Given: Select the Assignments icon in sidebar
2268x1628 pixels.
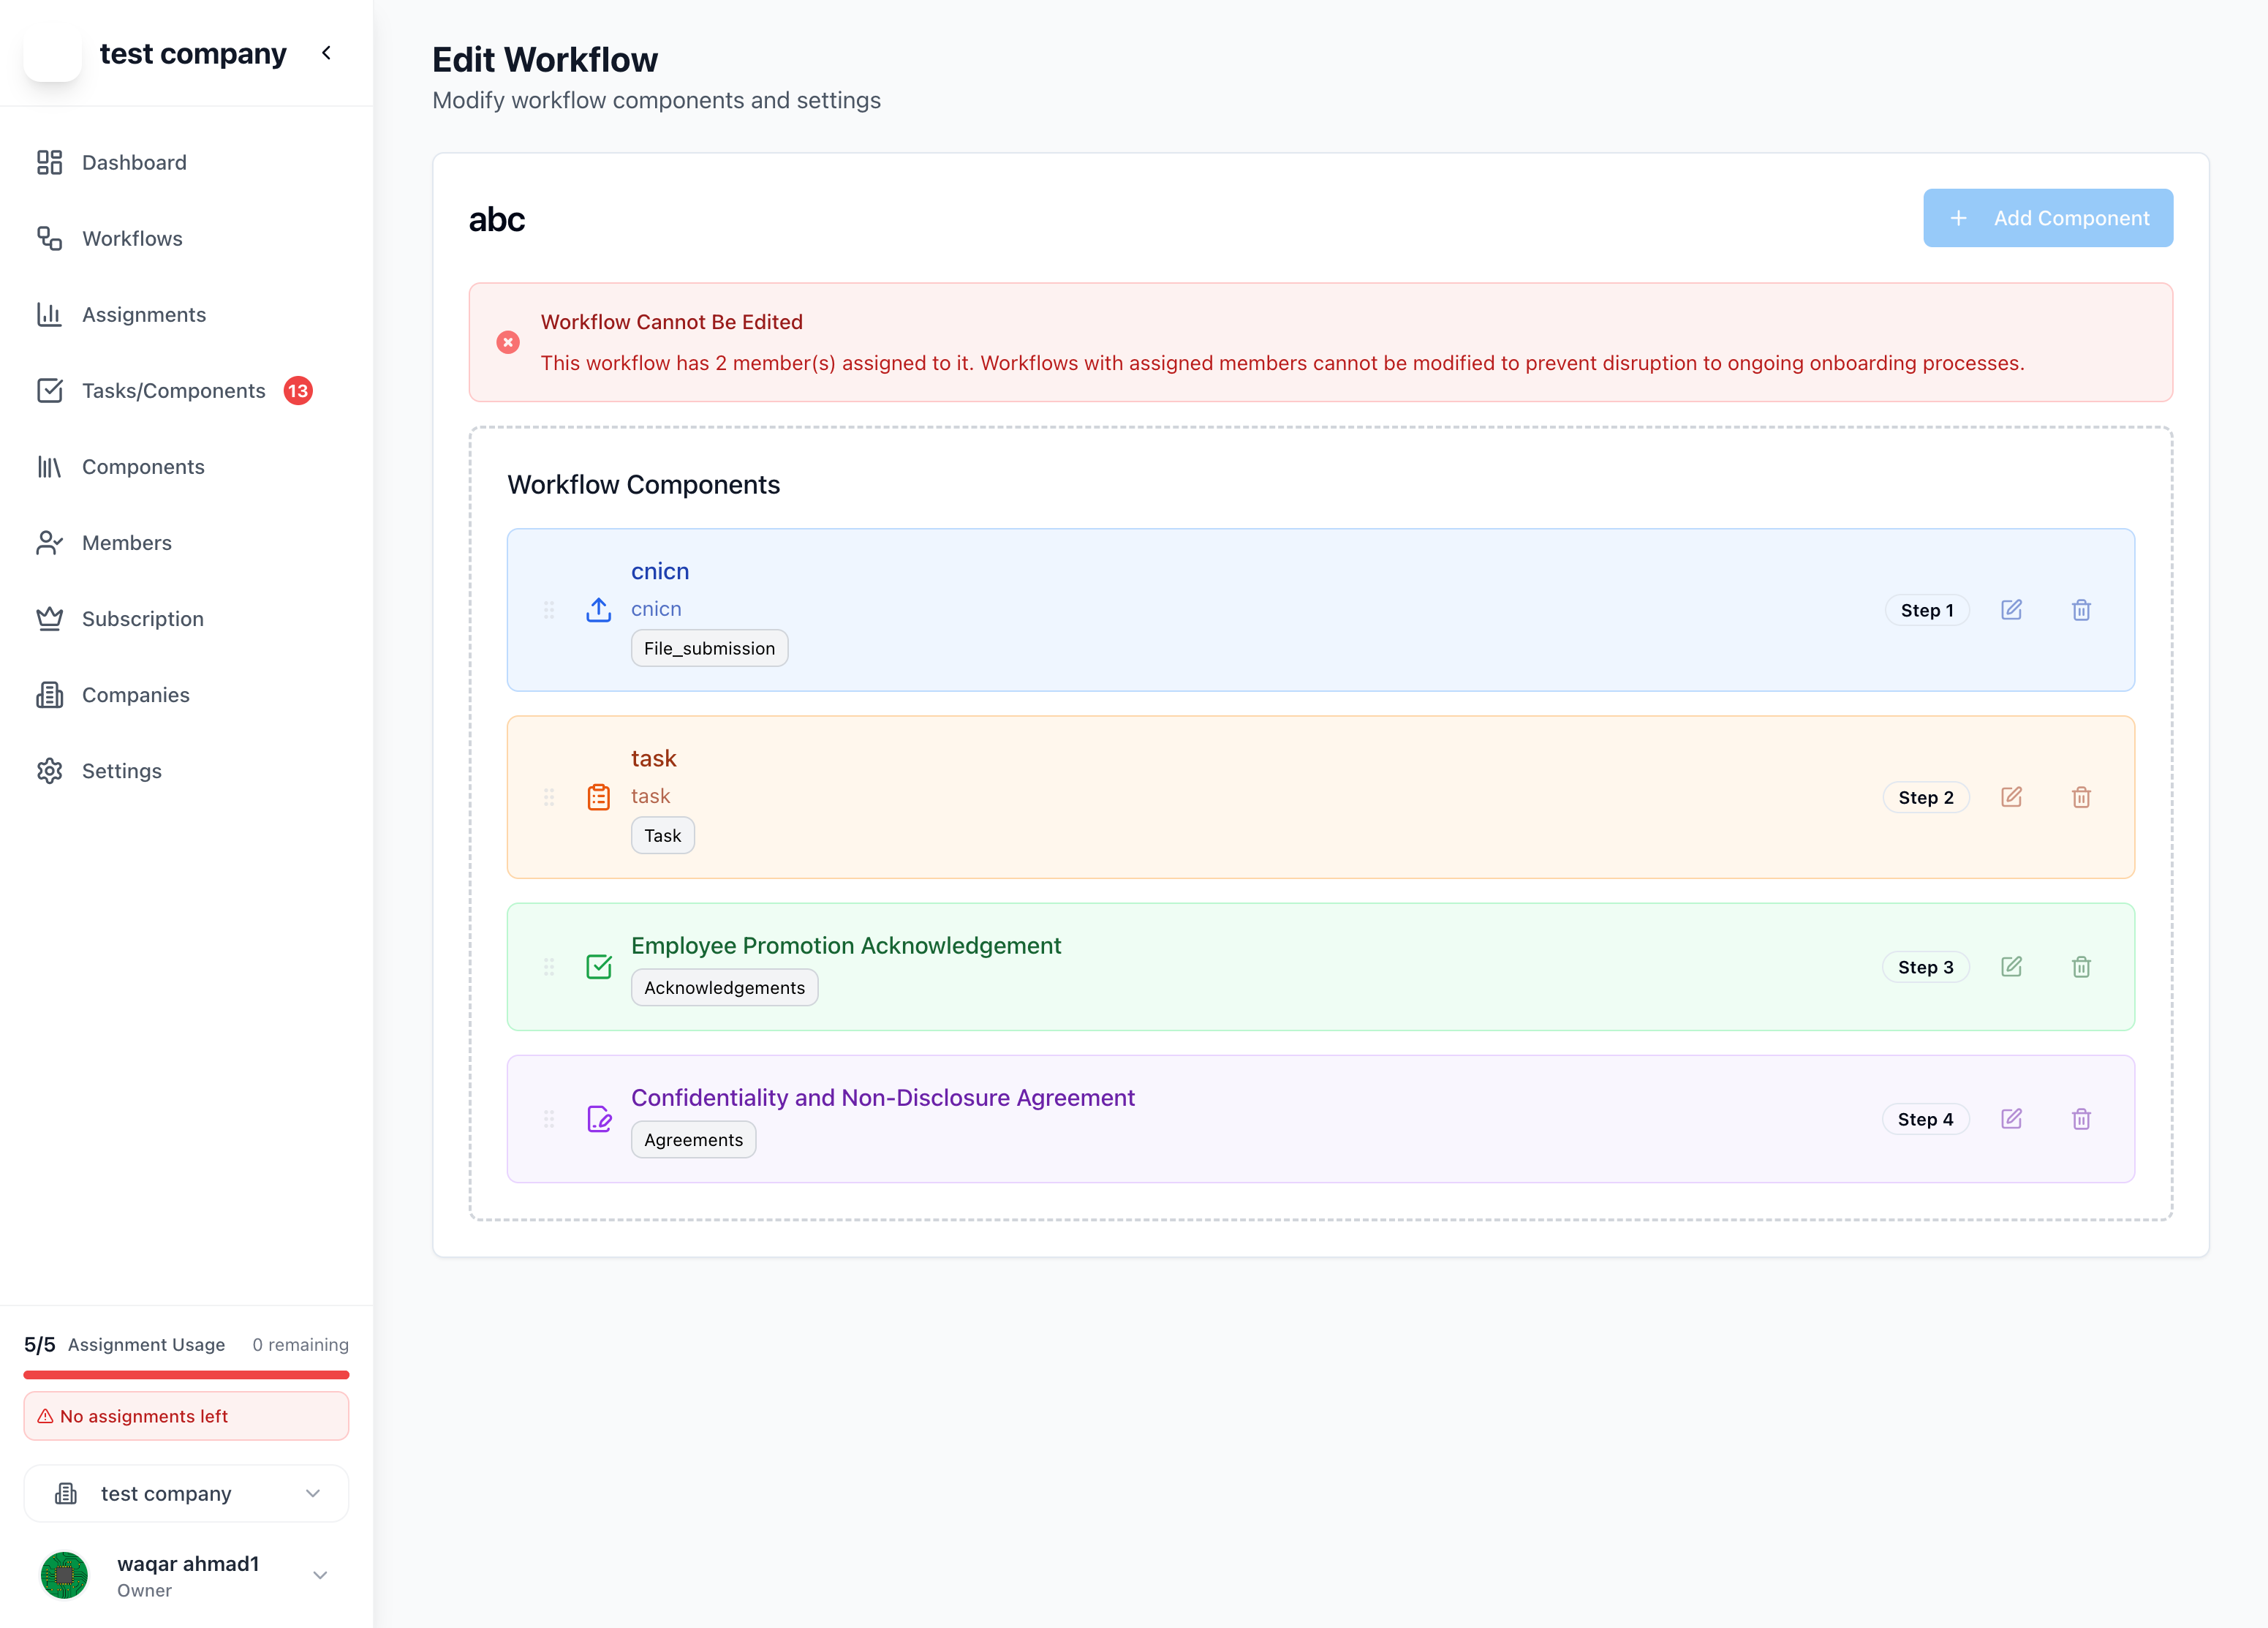Looking at the screenshot, I should click(50, 314).
